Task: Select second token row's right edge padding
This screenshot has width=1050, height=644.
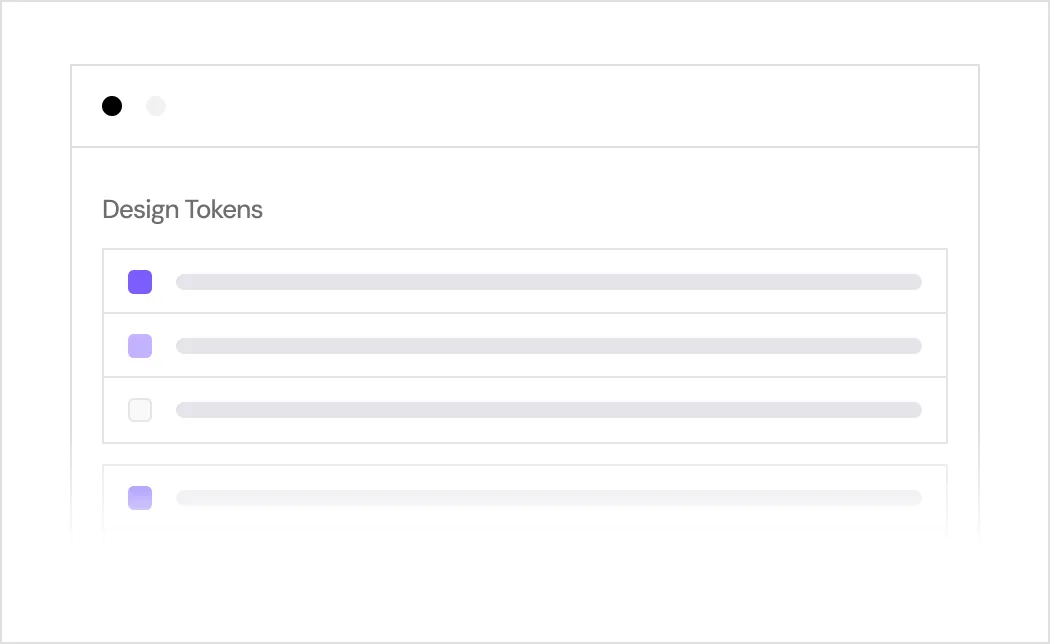Action: coord(934,345)
